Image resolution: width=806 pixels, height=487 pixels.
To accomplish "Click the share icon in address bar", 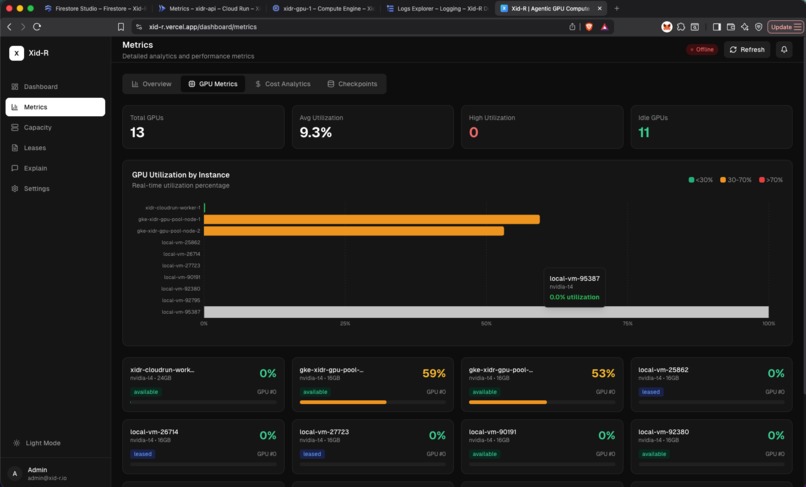I will click(572, 27).
